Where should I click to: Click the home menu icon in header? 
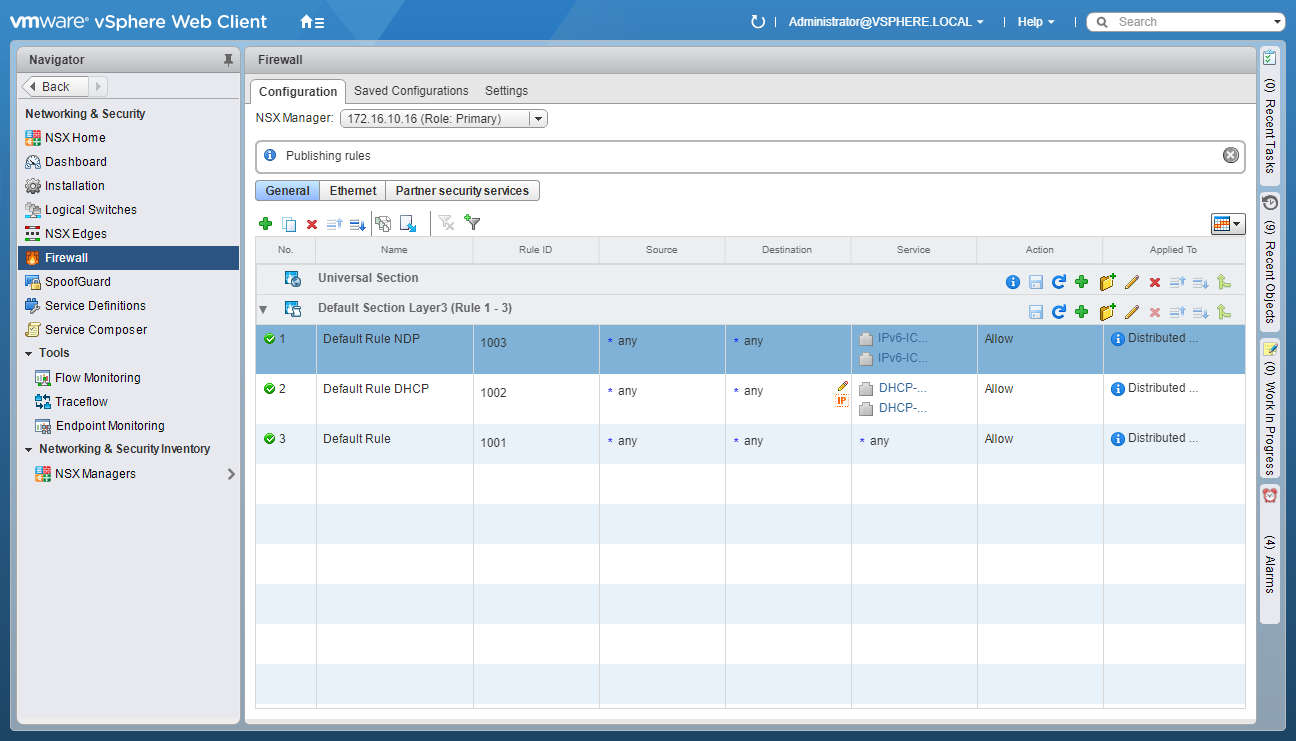pos(311,21)
